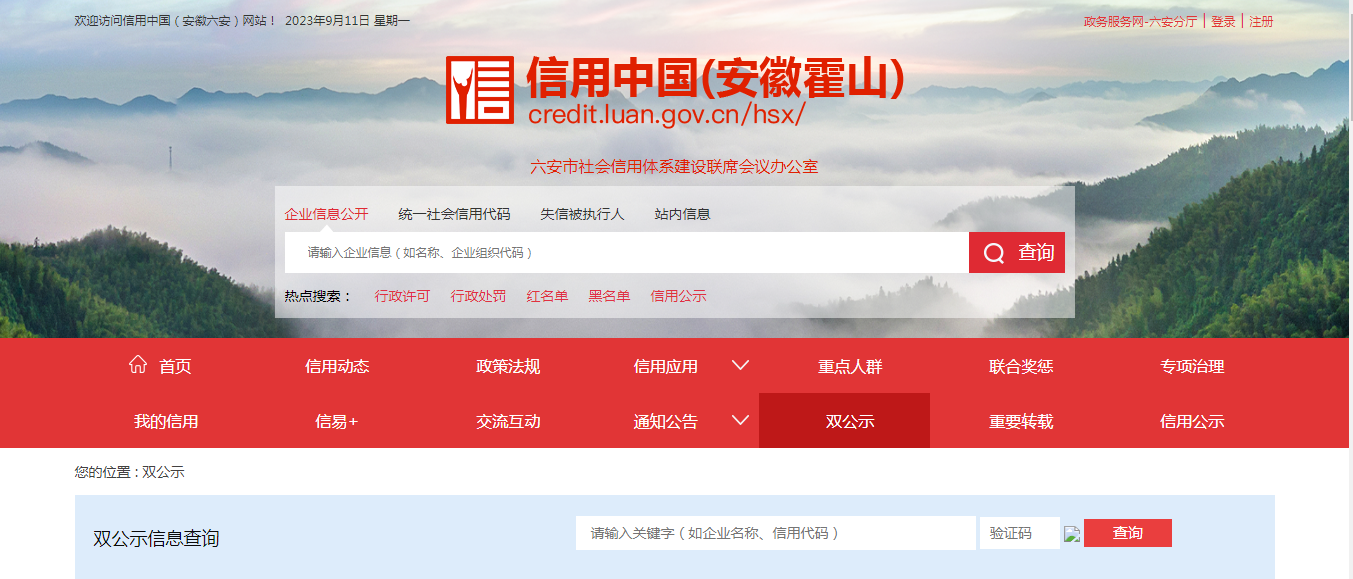Open the 行政许可 hot search link
This screenshot has width=1353, height=579.
[402, 296]
